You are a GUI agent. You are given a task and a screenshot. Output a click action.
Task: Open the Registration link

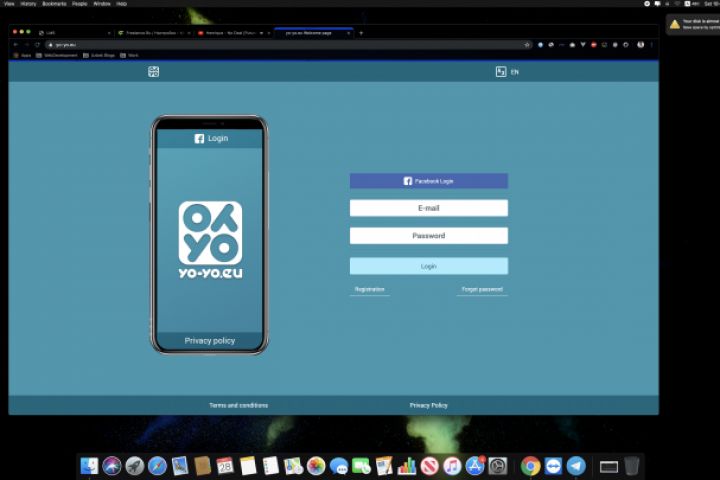click(x=370, y=289)
